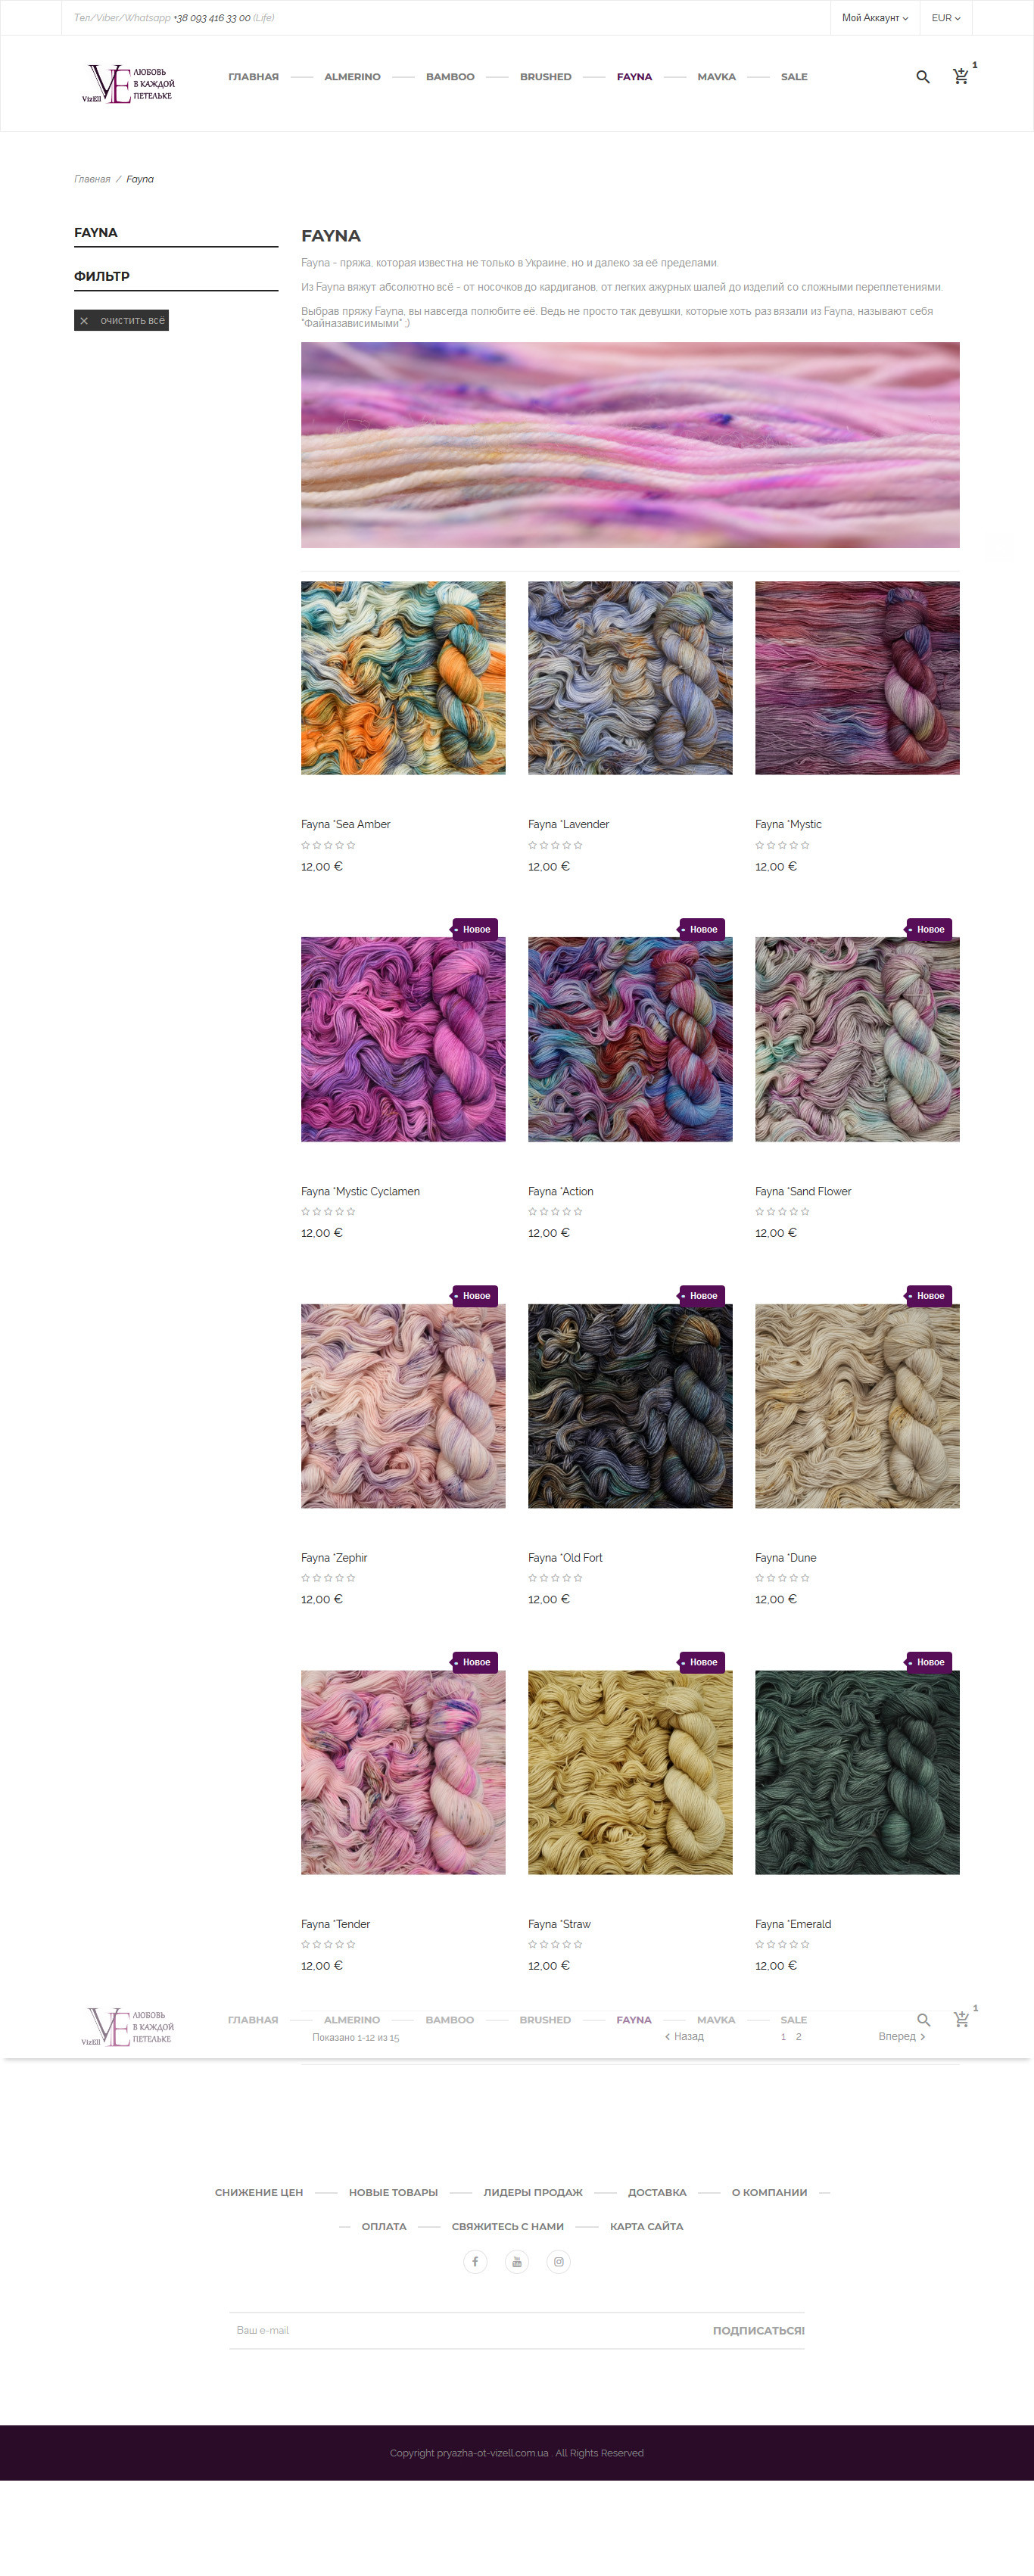Image resolution: width=1034 pixels, height=2576 pixels.
Task: Select the BAMBOO category in navigation
Action: tap(450, 77)
